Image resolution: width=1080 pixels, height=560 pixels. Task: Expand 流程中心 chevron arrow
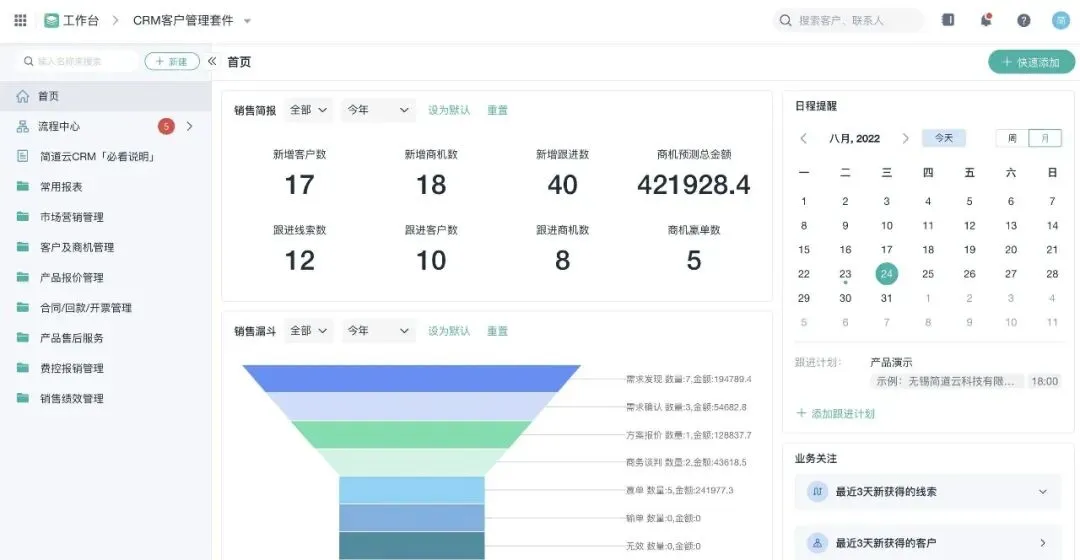pos(189,126)
